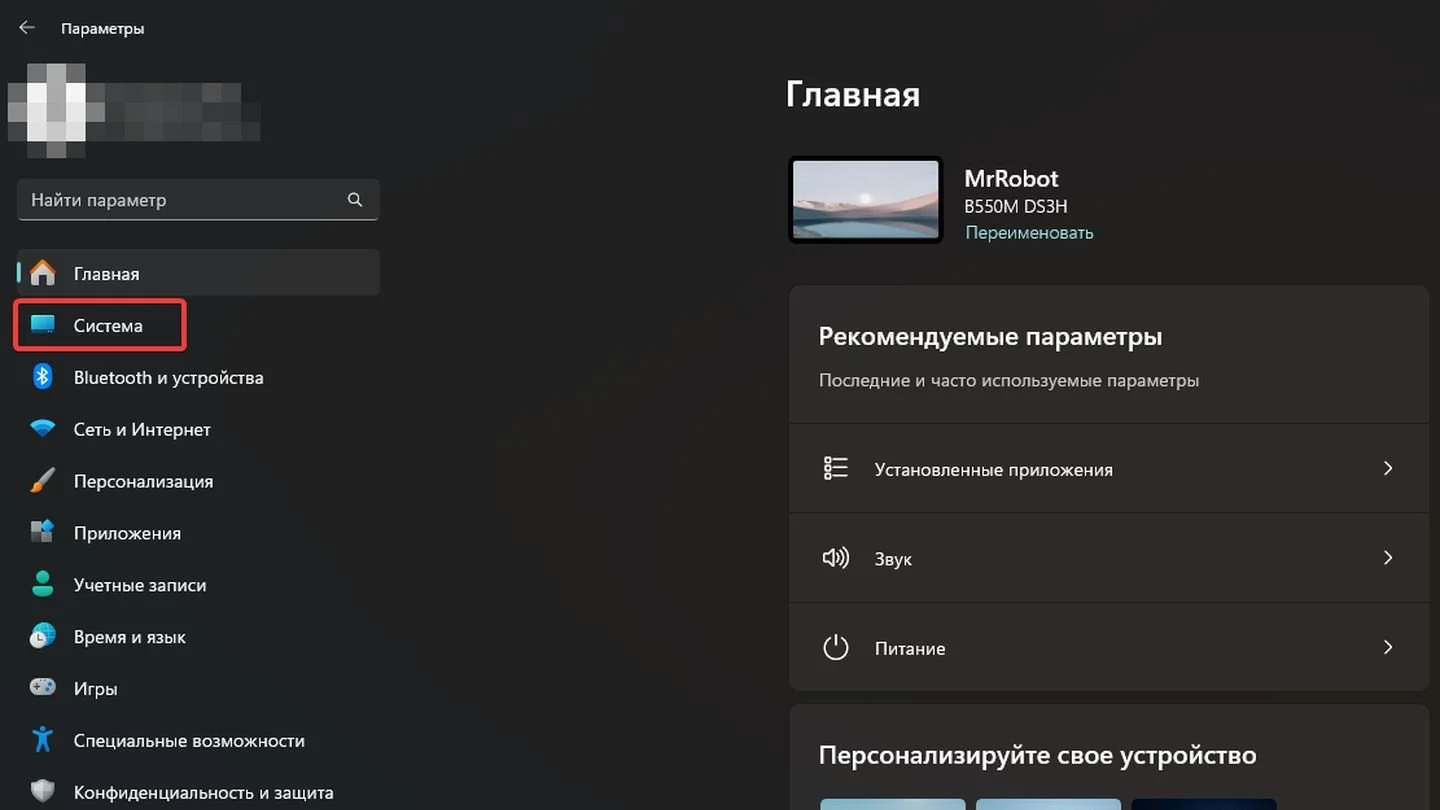Click the MrRobot desktop wallpaper thumbnail
Image resolution: width=1440 pixels, height=810 pixels.
coord(865,200)
